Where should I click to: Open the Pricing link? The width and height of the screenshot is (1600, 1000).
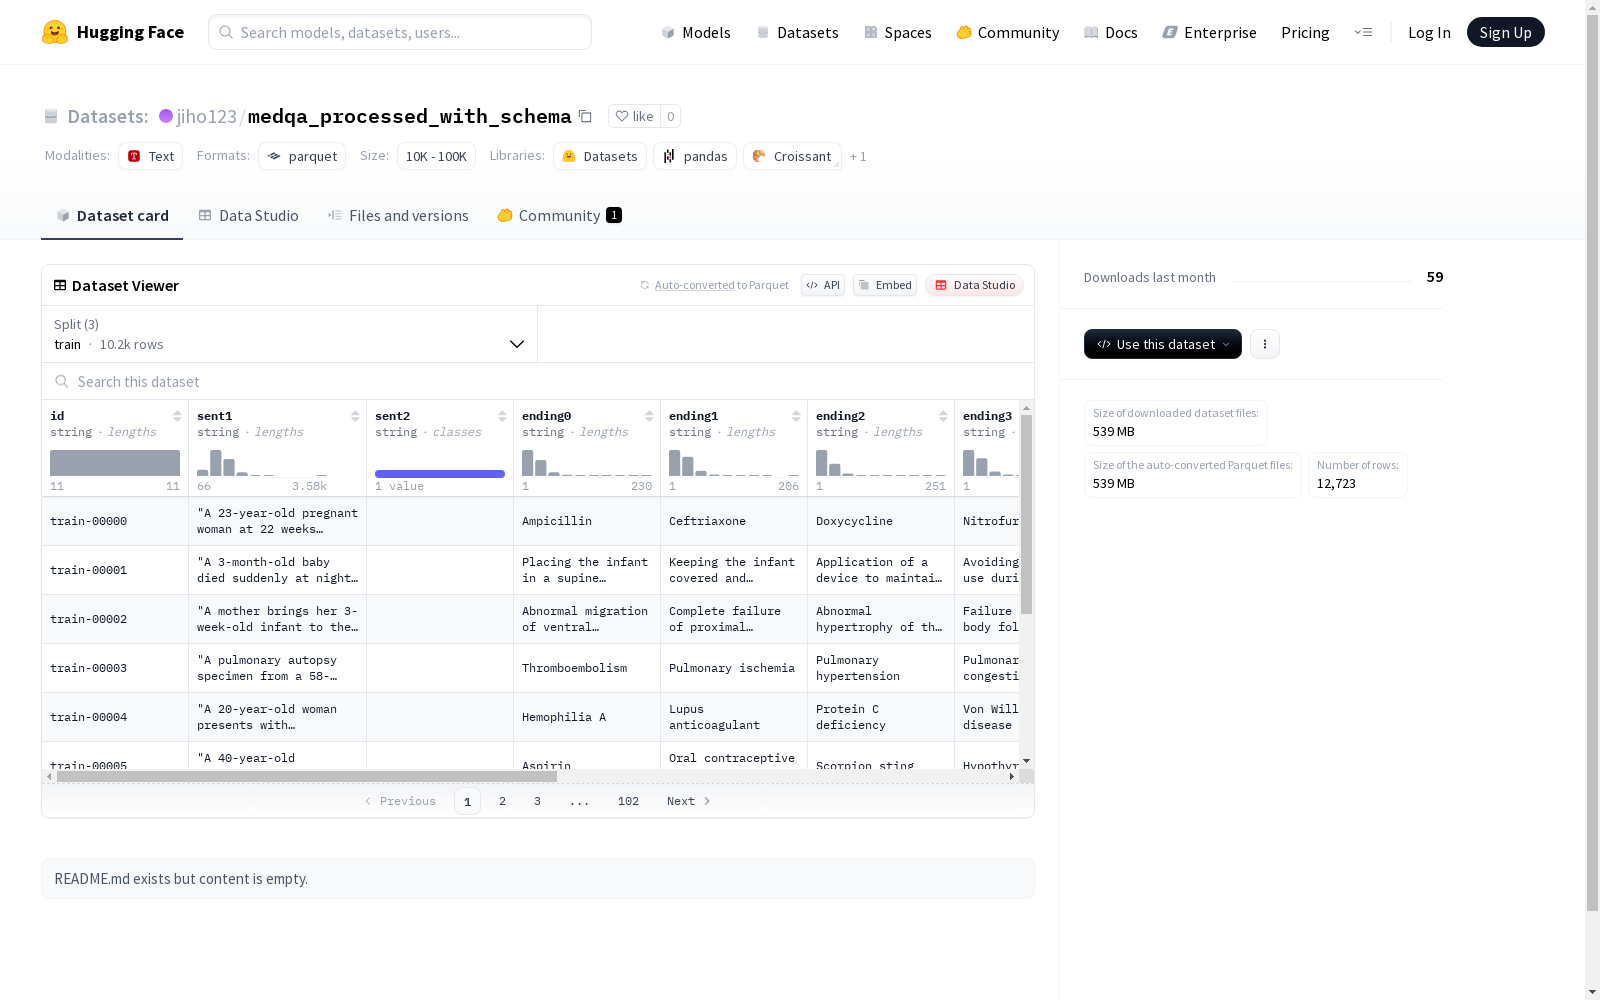pyautogui.click(x=1305, y=32)
